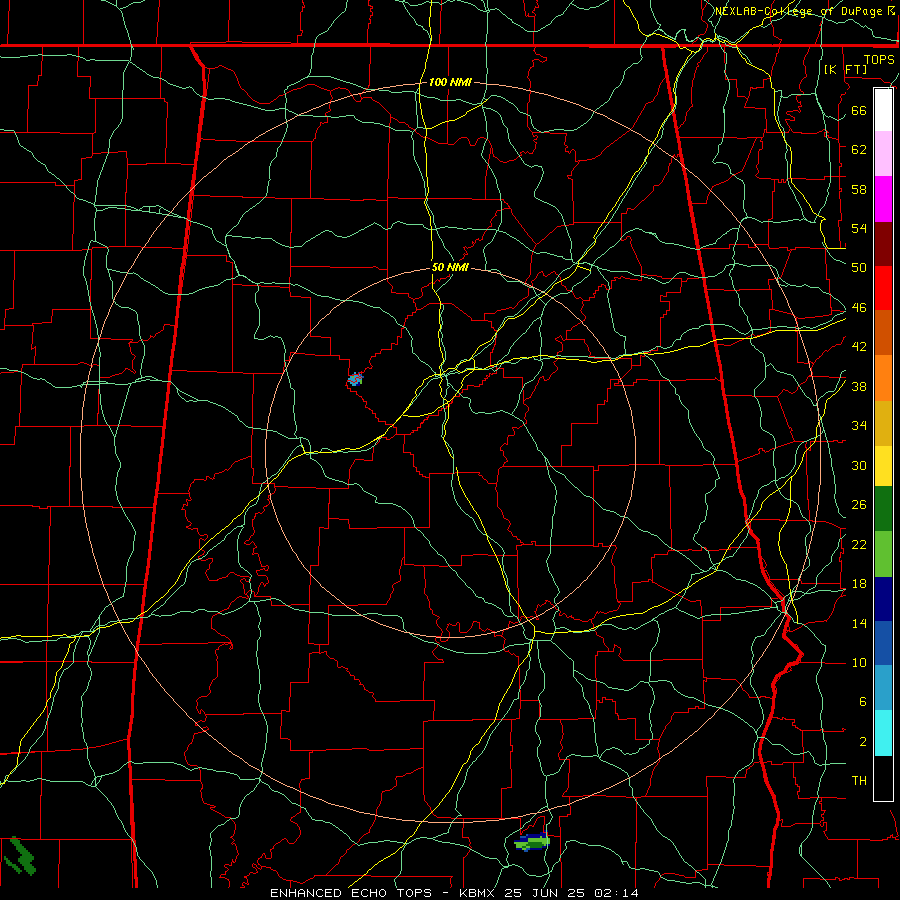This screenshot has width=900, height=900.
Task: Click the 'ENHANCED ECHO TOPS' caption text
Action: pos(351,893)
